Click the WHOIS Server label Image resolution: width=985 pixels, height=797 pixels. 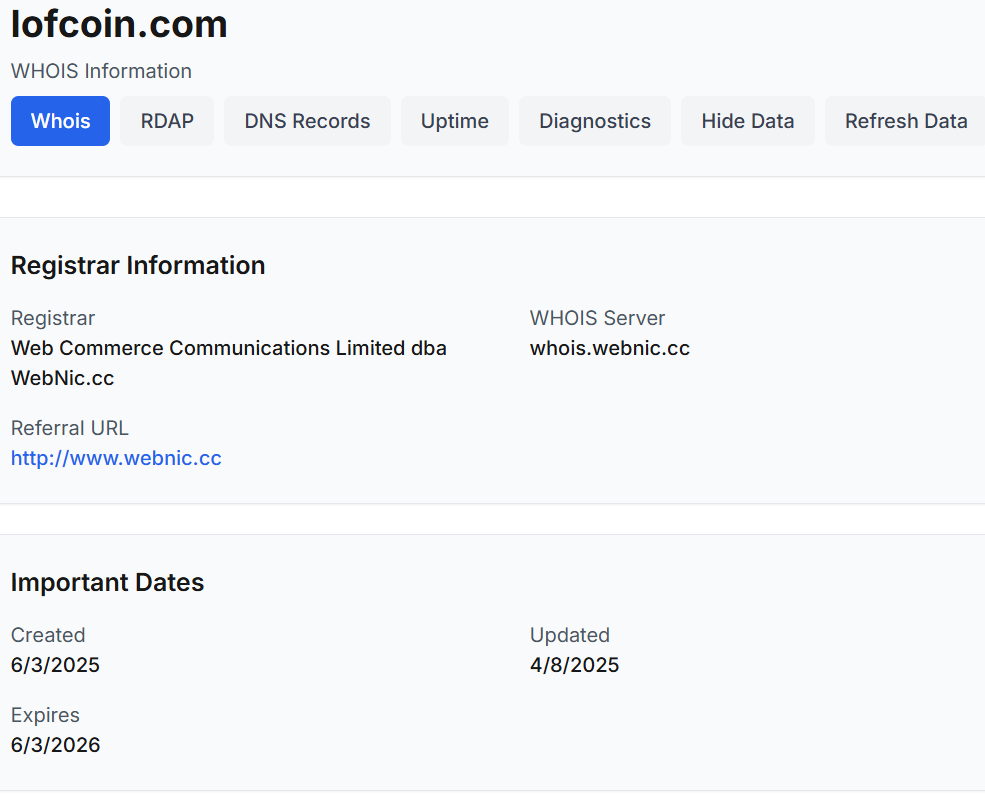click(x=597, y=318)
